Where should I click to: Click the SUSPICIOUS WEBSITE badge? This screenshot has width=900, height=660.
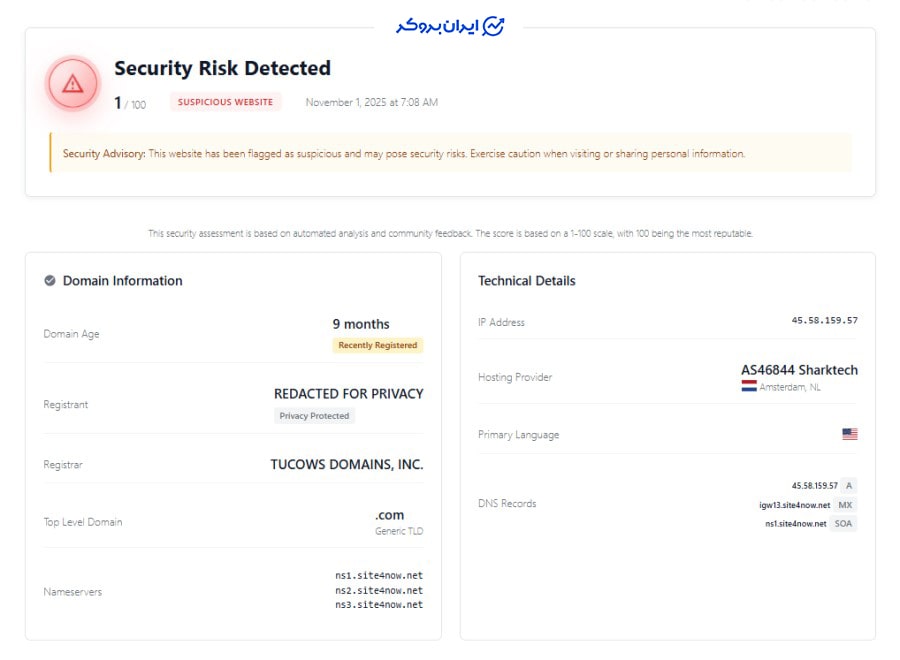pyautogui.click(x=225, y=102)
